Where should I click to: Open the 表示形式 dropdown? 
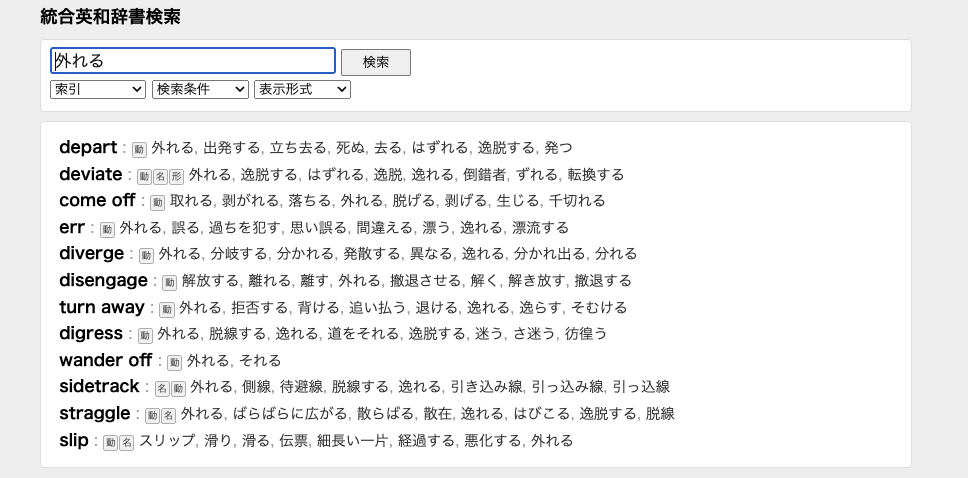[x=302, y=90]
